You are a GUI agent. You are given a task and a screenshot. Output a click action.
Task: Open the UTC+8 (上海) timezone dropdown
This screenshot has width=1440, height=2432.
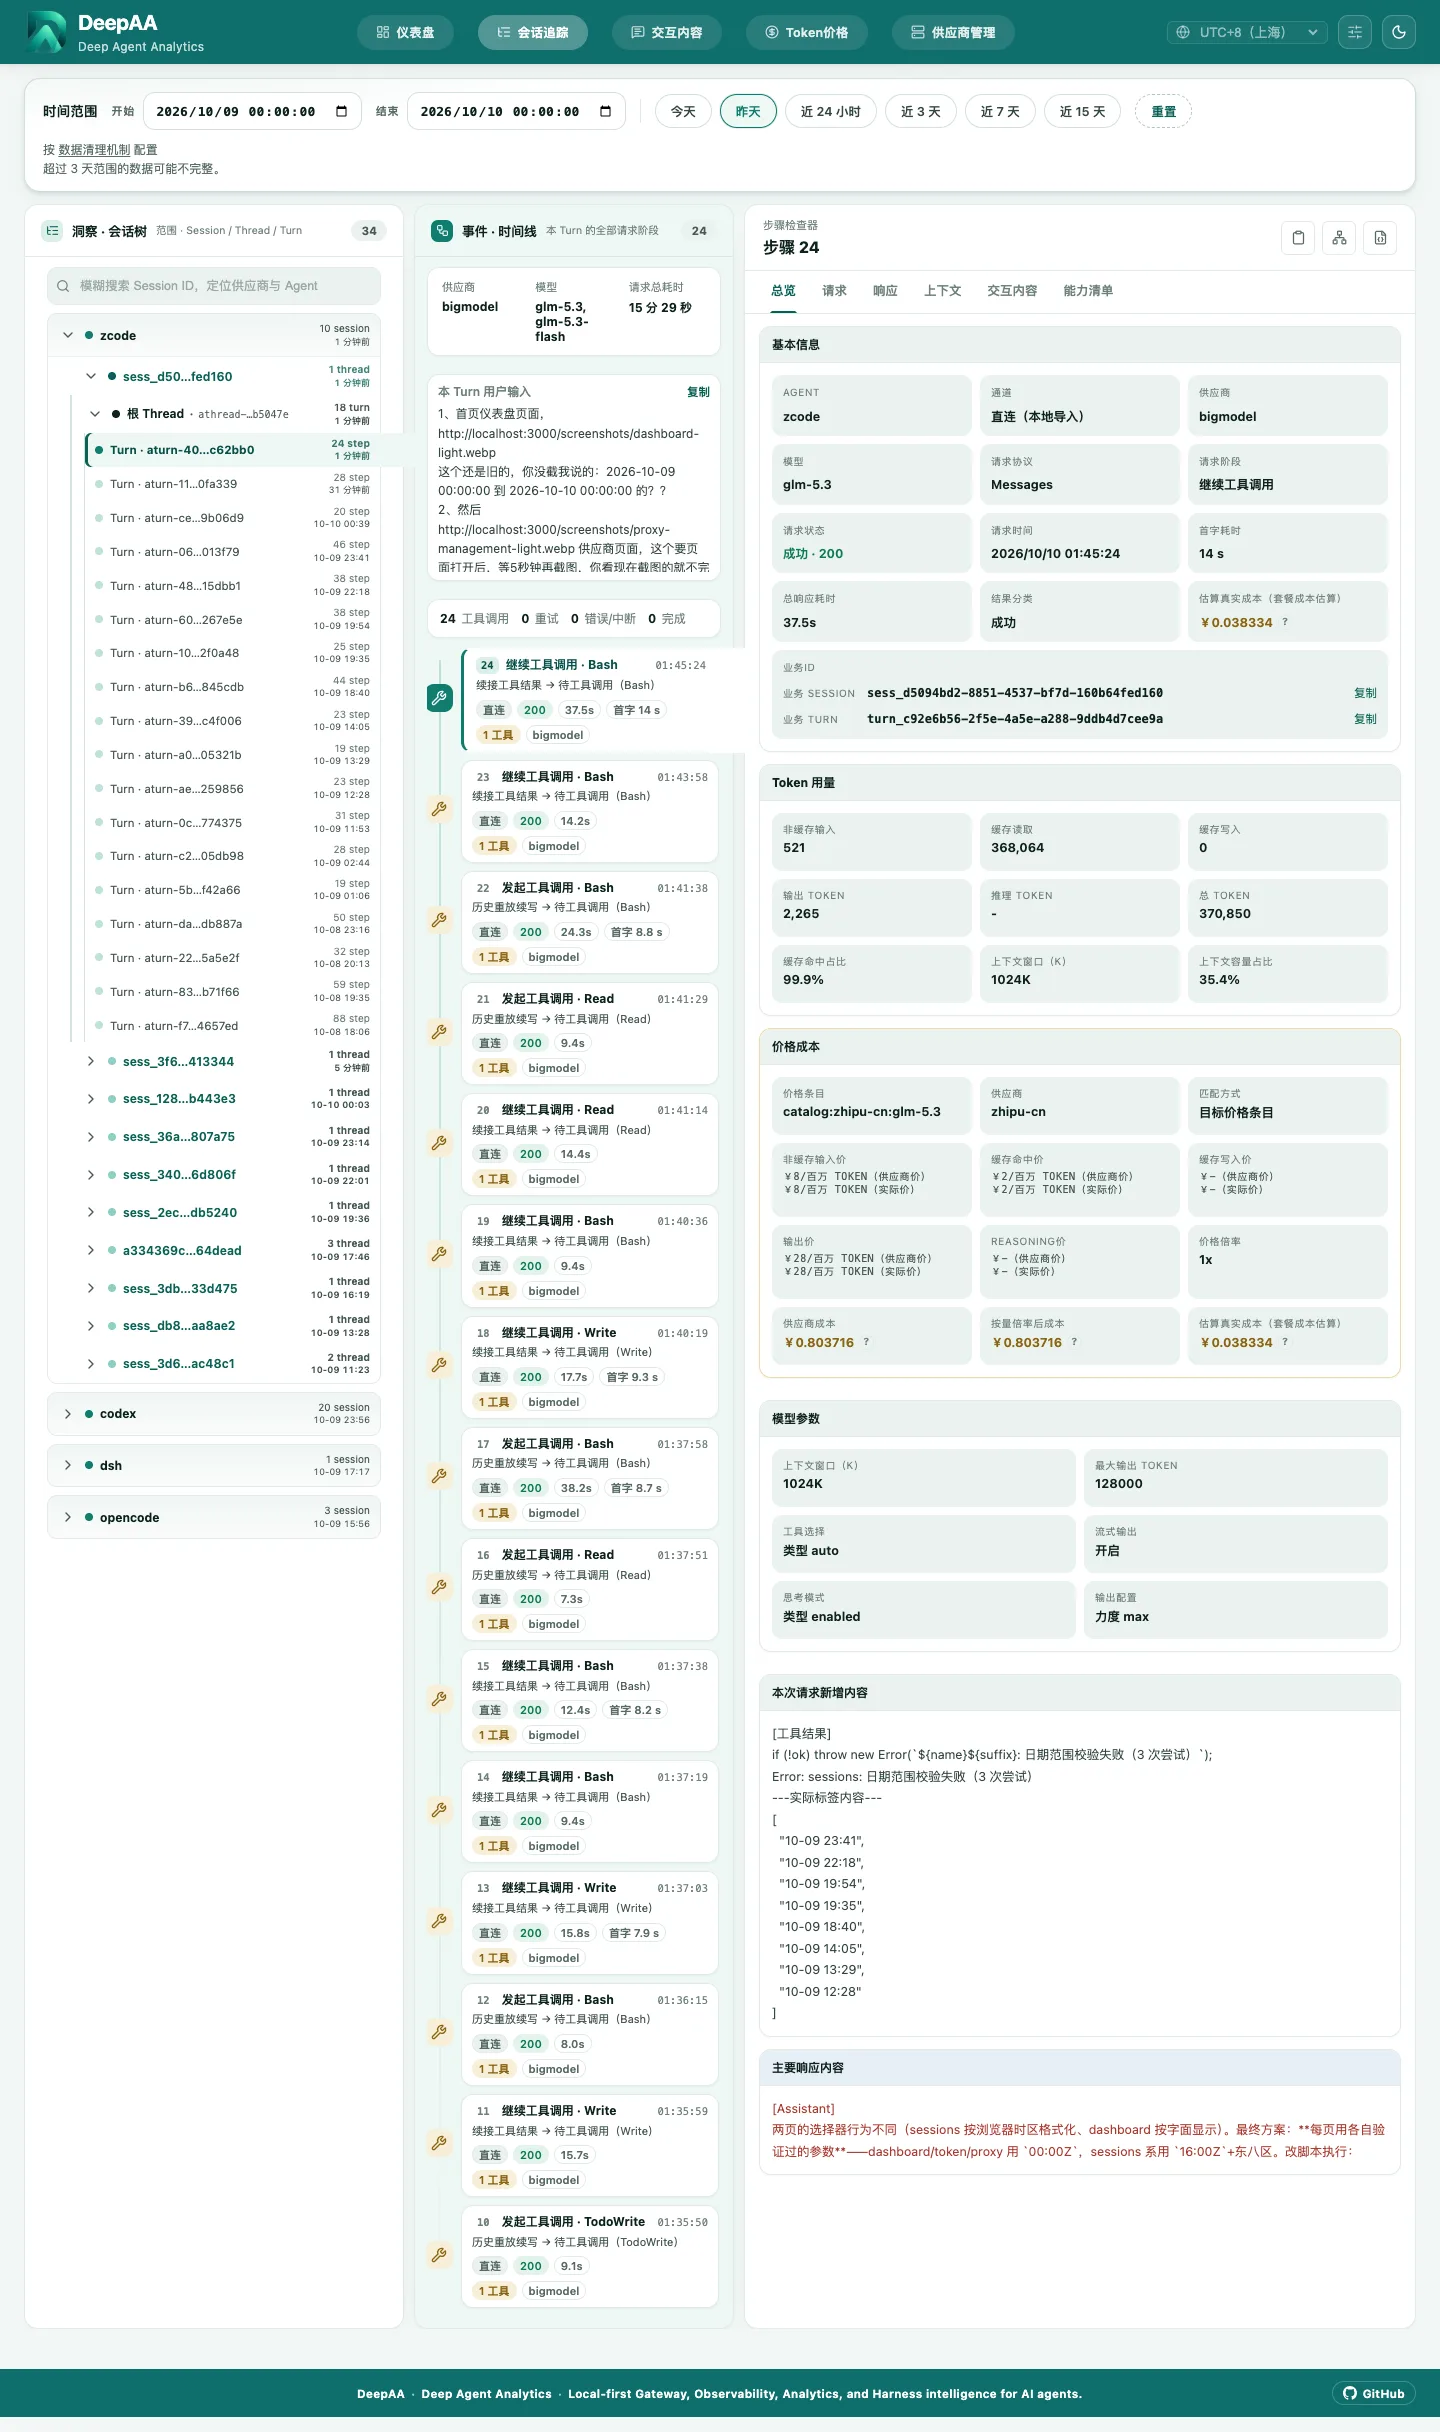click(1247, 32)
